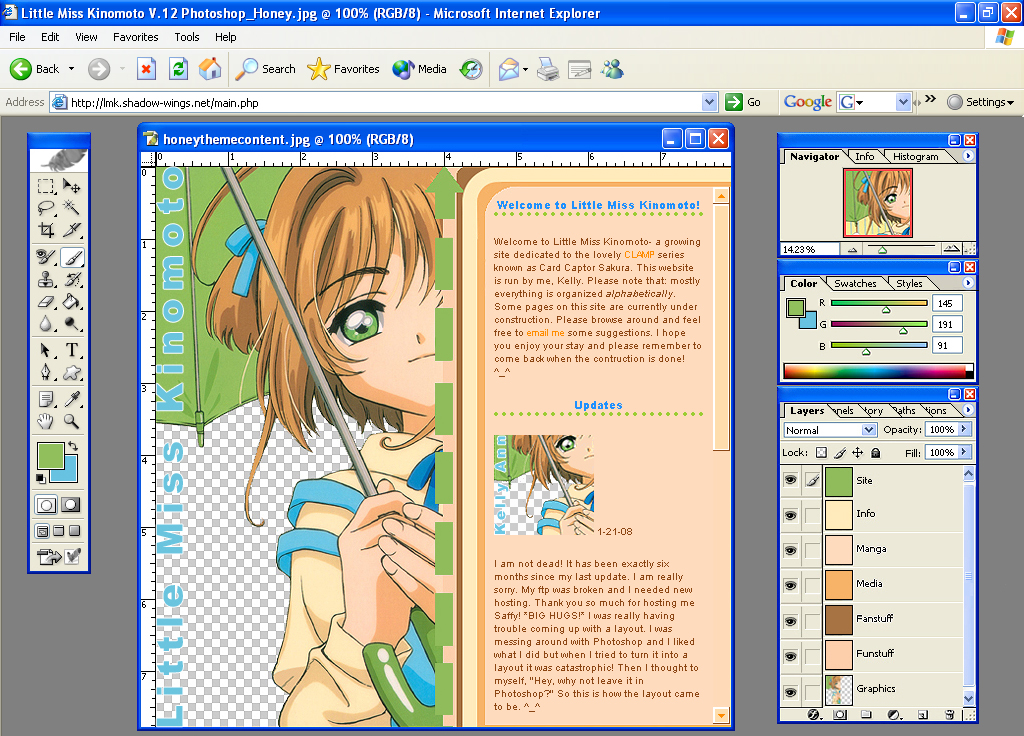The image size is (1024, 736).
Task: Select the Rectangular Marquee tool
Action: pyautogui.click(x=46, y=187)
